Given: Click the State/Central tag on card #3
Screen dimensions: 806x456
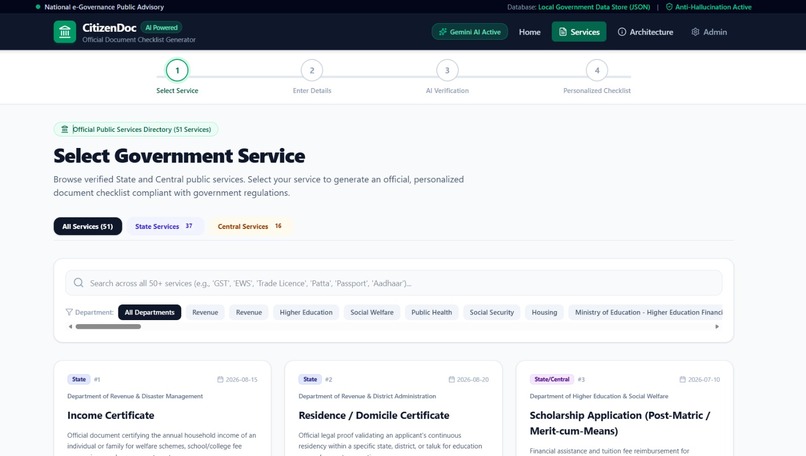Looking at the screenshot, I should (x=552, y=379).
